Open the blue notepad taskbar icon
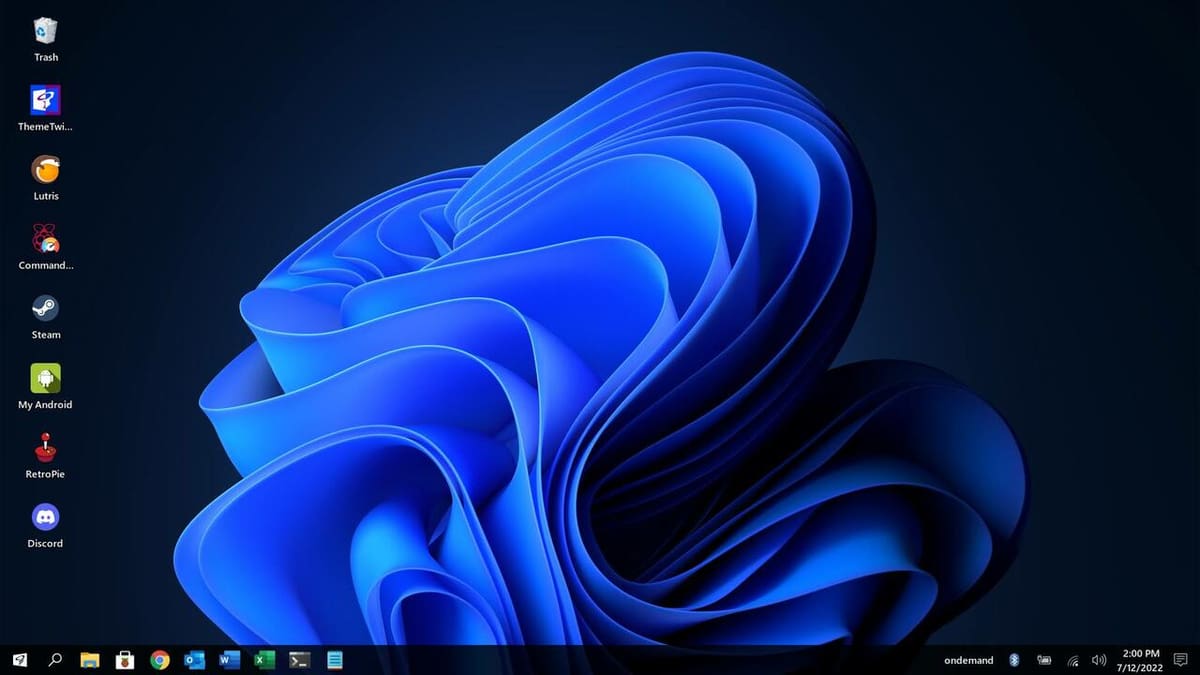This screenshot has width=1200, height=675. [334, 660]
